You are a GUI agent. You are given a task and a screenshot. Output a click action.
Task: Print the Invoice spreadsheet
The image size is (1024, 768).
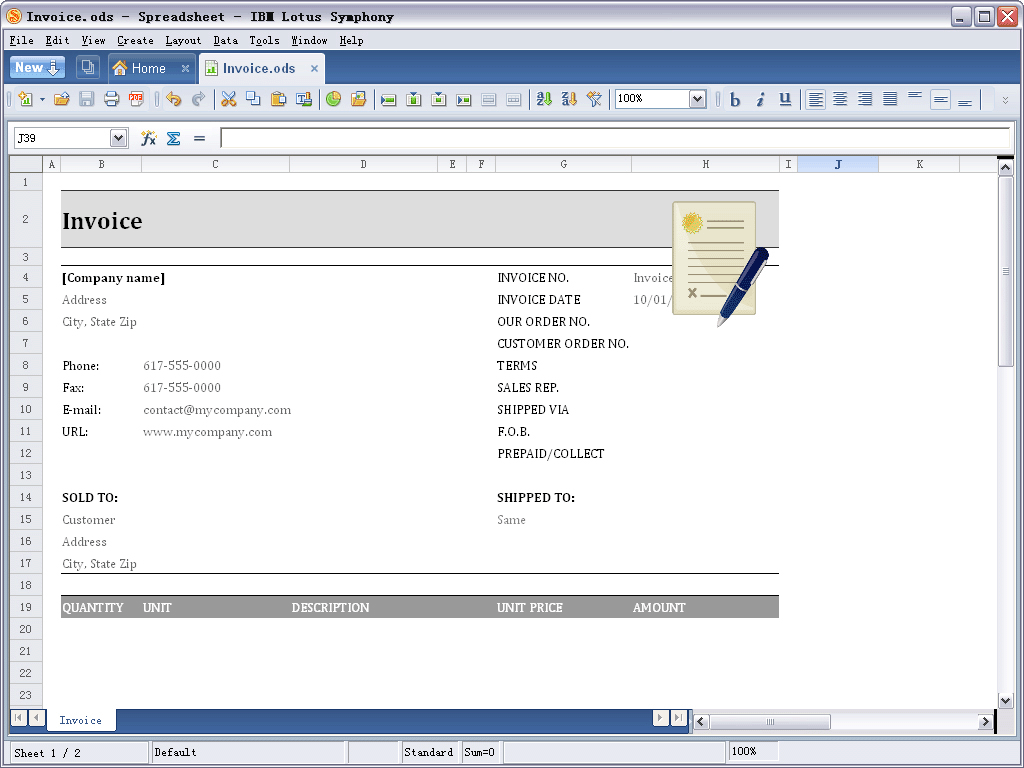(111, 99)
